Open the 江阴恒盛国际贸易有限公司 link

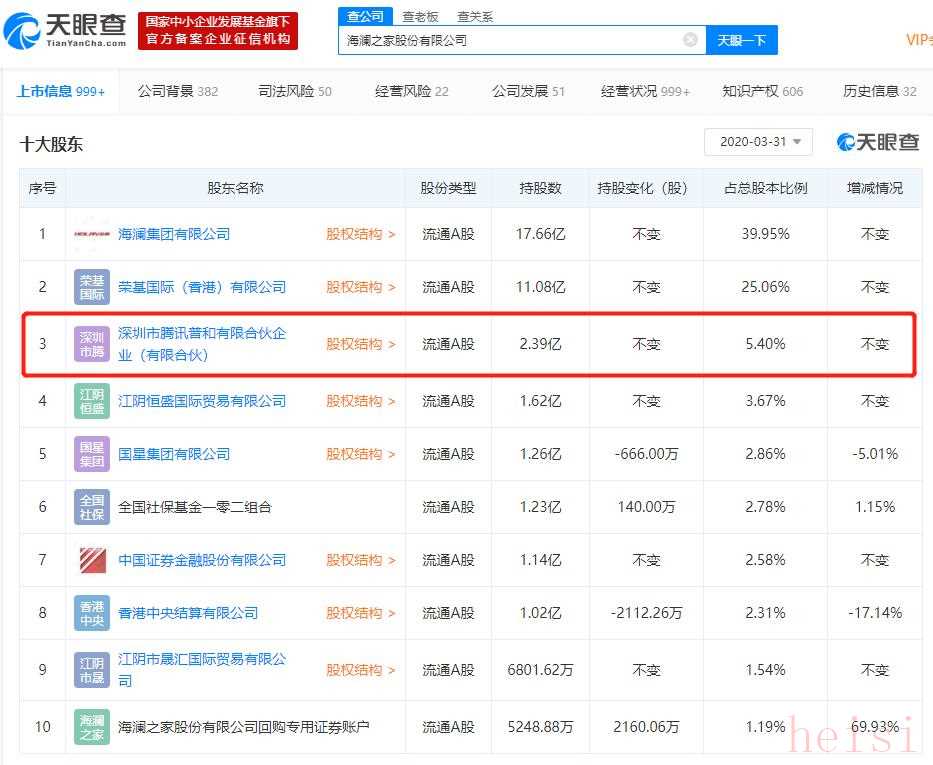(202, 401)
